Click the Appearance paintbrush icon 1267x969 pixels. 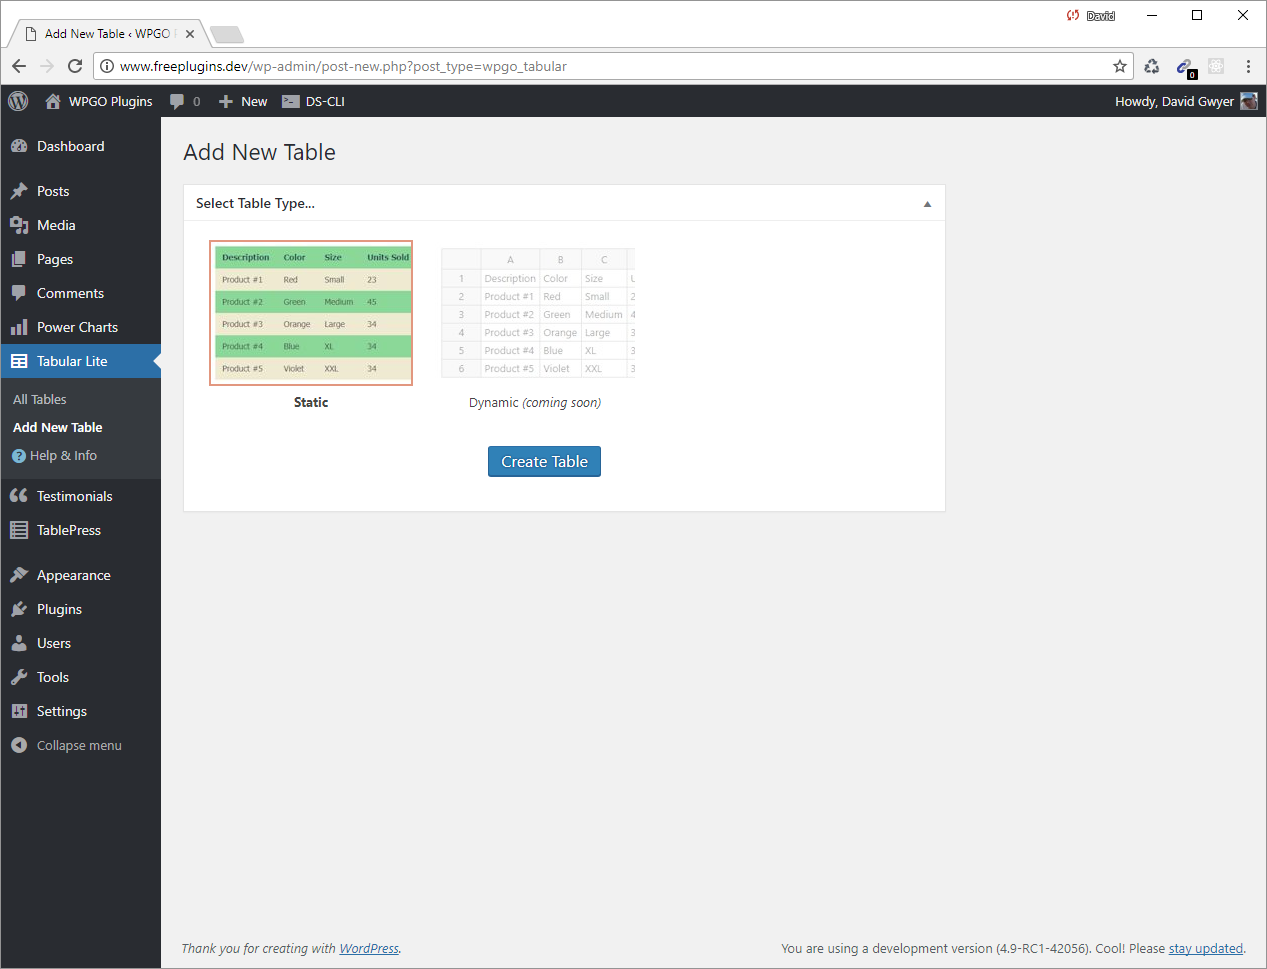coord(19,575)
